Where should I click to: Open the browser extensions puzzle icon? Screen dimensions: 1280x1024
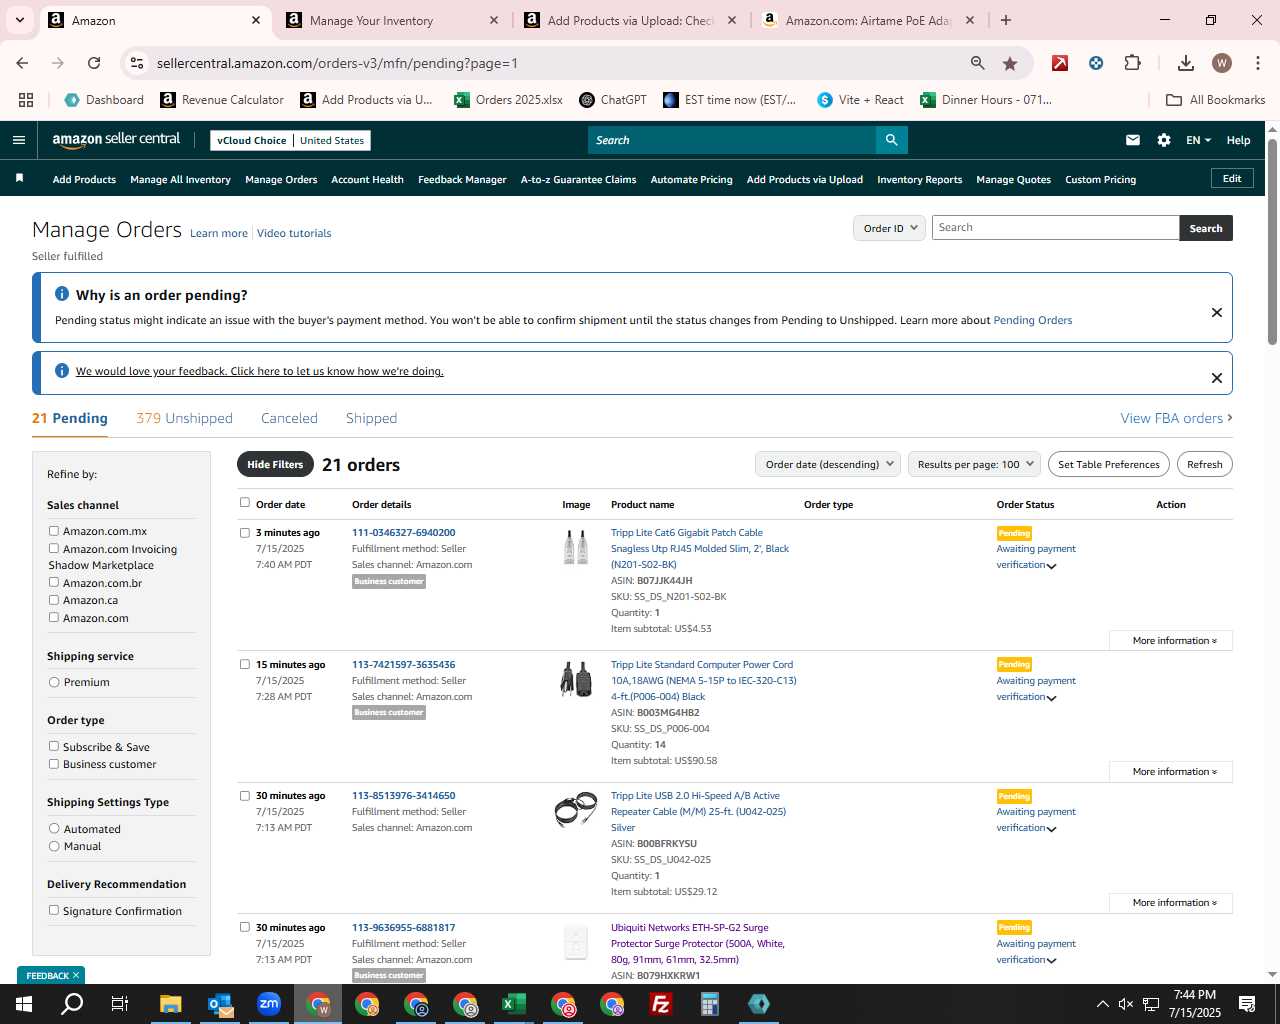pos(1132,63)
